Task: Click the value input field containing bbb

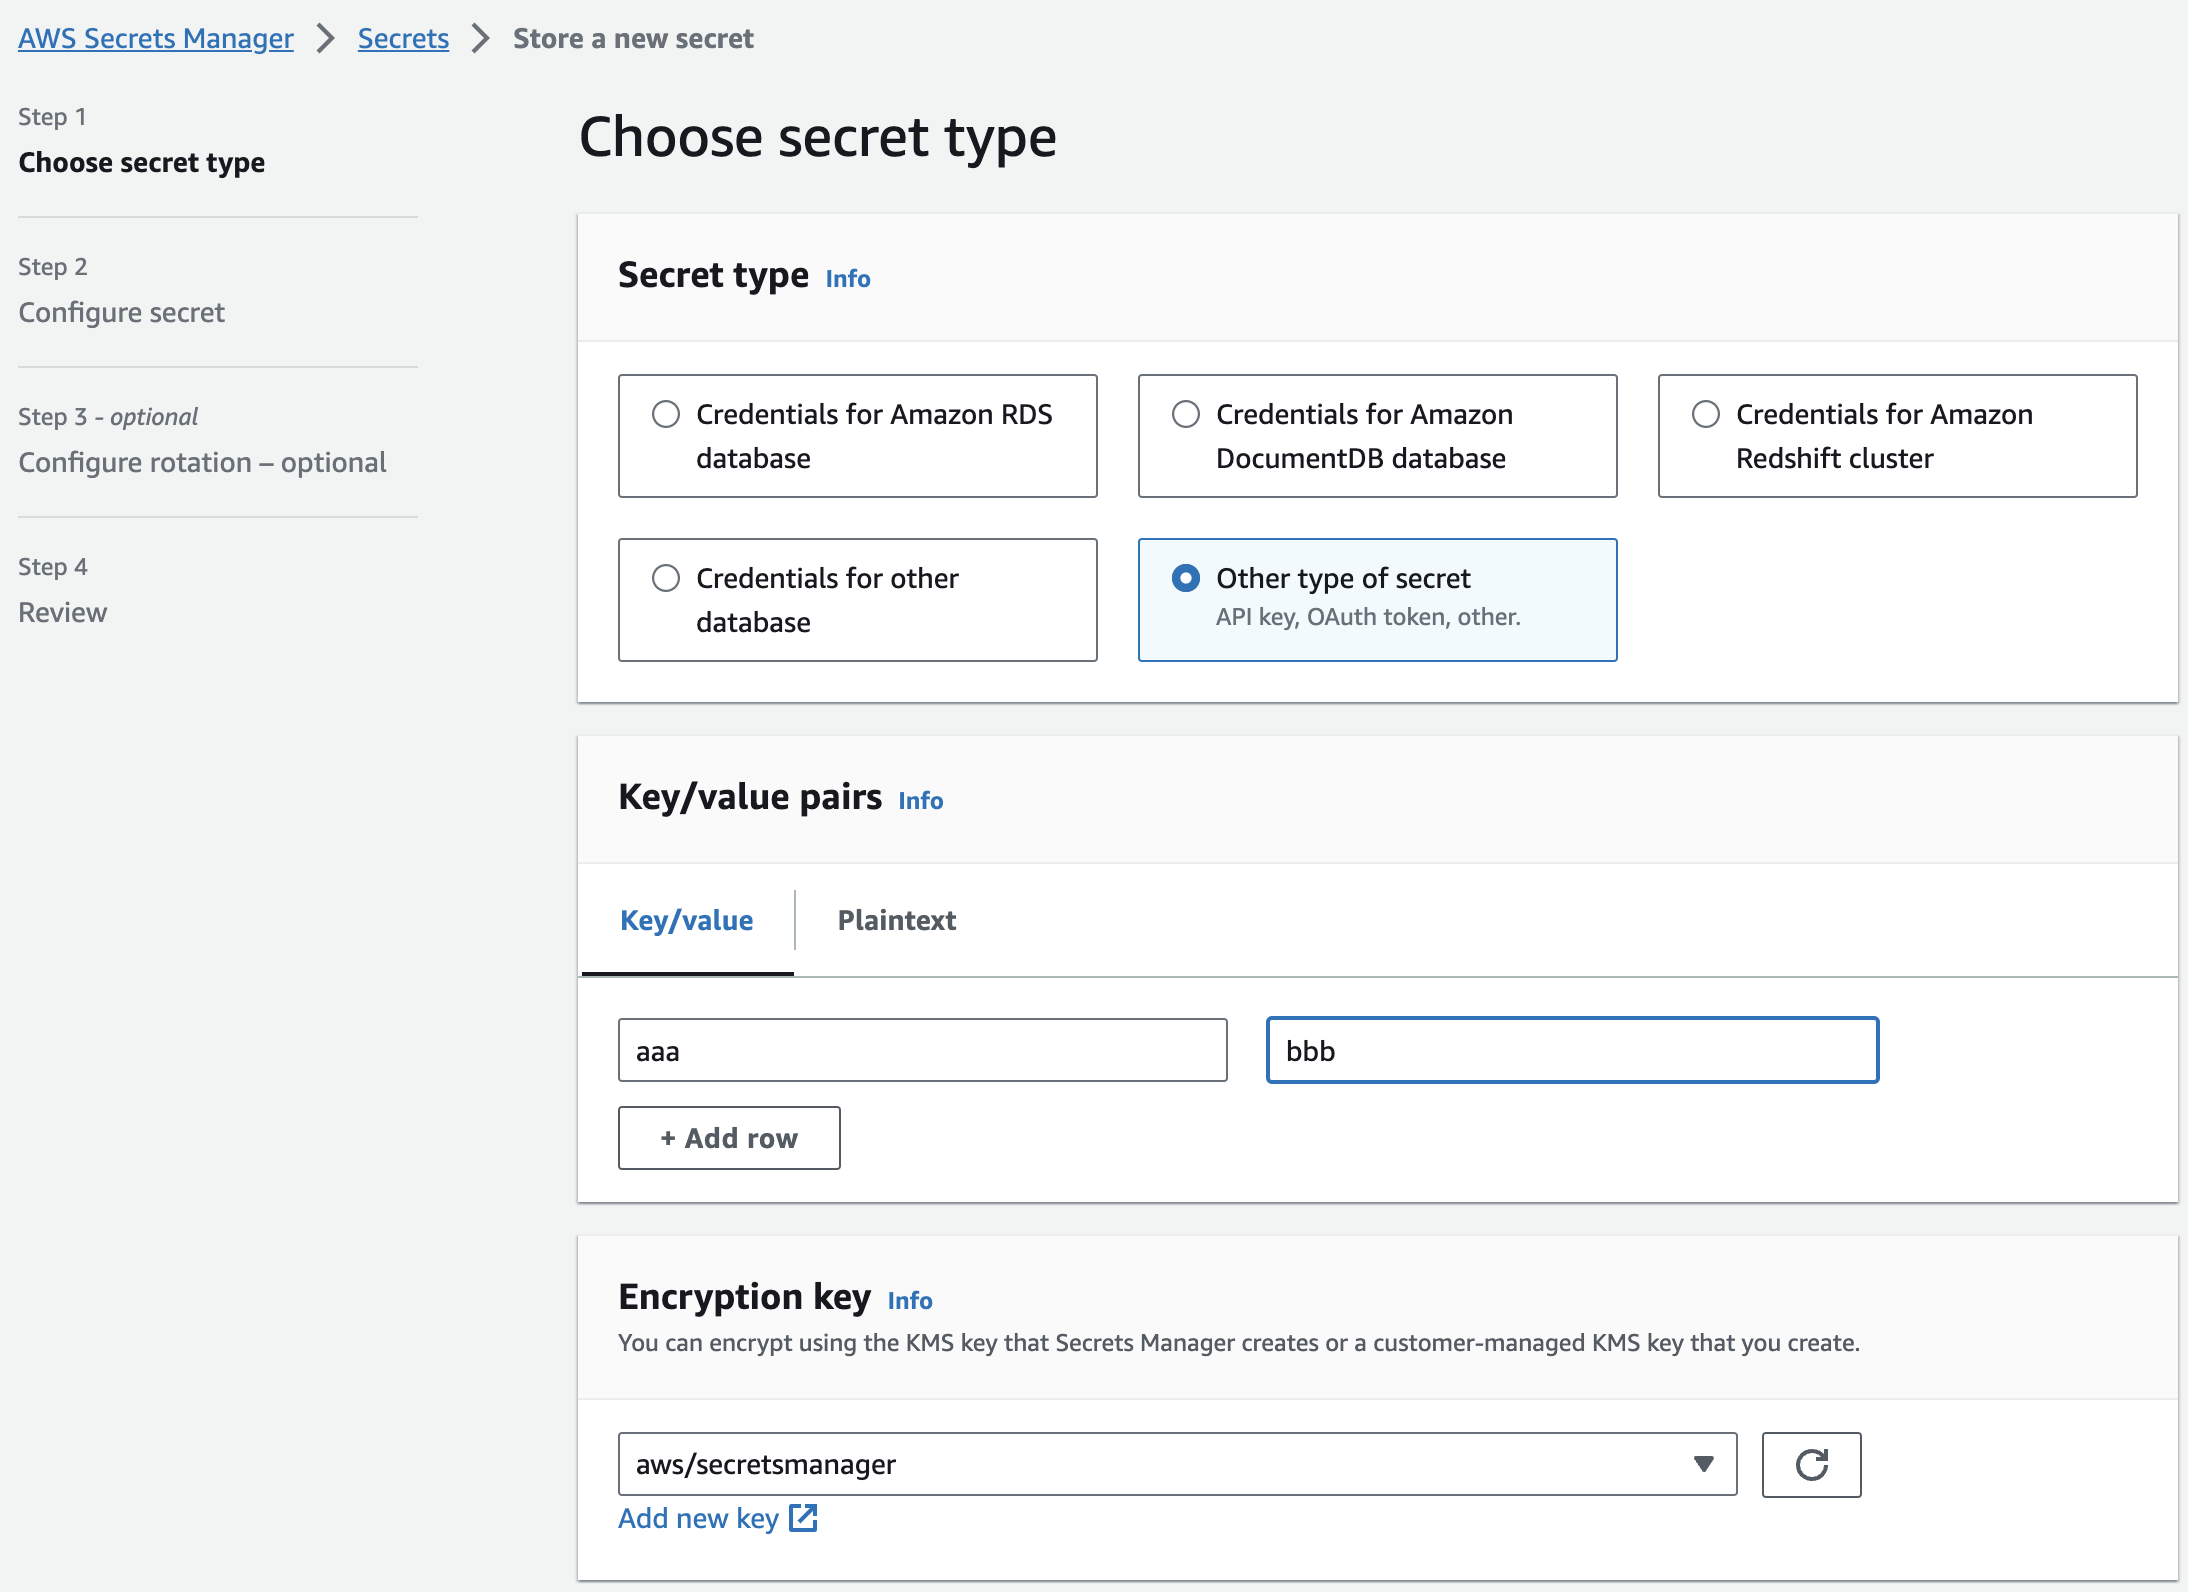Action: tap(1572, 1050)
